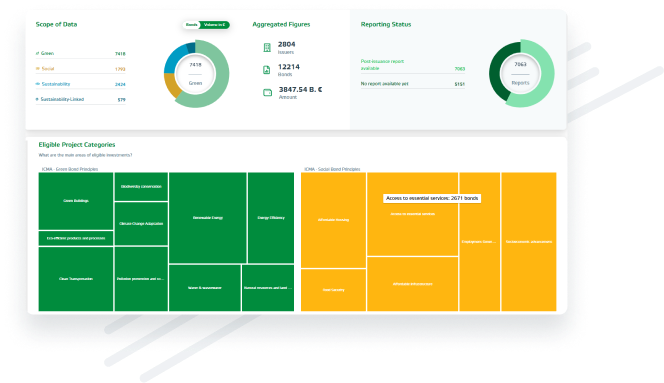This screenshot has width=664, height=383.
Task: Click the 1793 value on the Social row
Action: point(120,69)
